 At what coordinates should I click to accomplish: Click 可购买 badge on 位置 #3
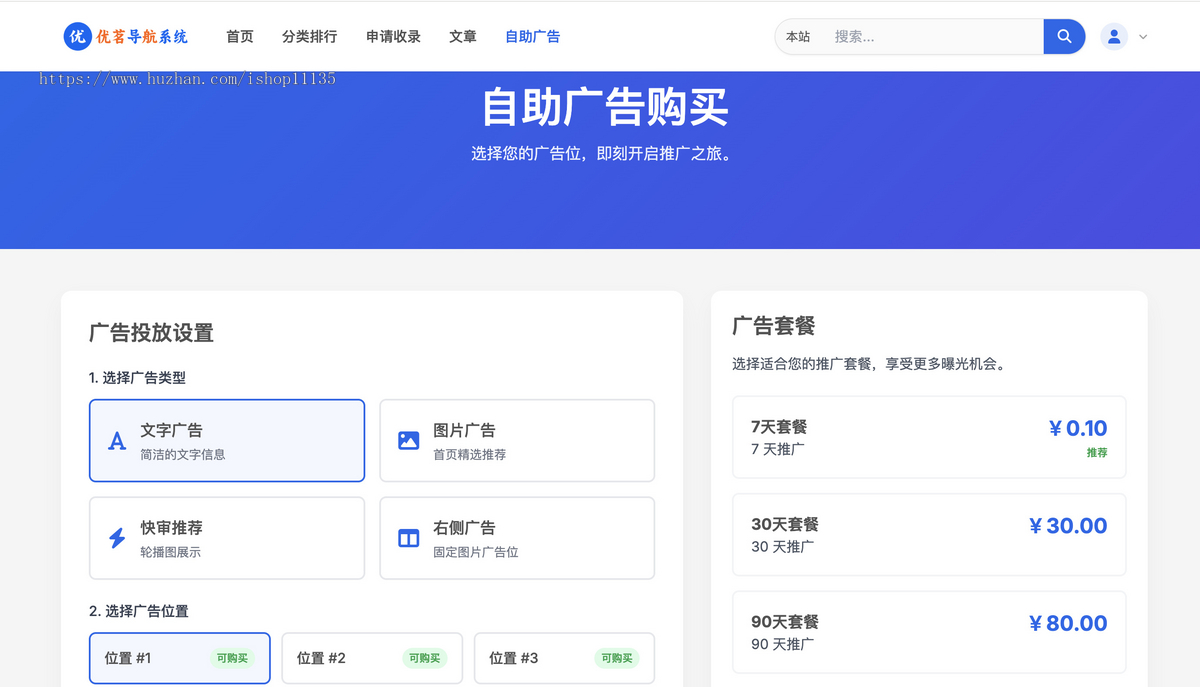[x=617, y=658]
